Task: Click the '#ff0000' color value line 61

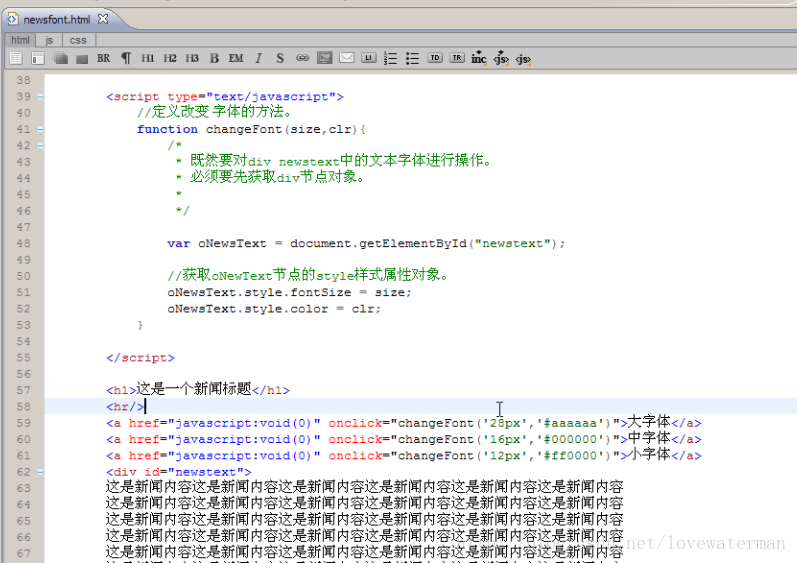Action: 572,456
